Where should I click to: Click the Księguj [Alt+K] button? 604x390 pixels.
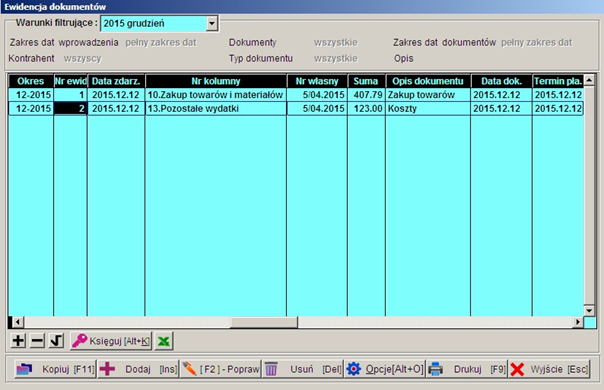[x=111, y=341]
